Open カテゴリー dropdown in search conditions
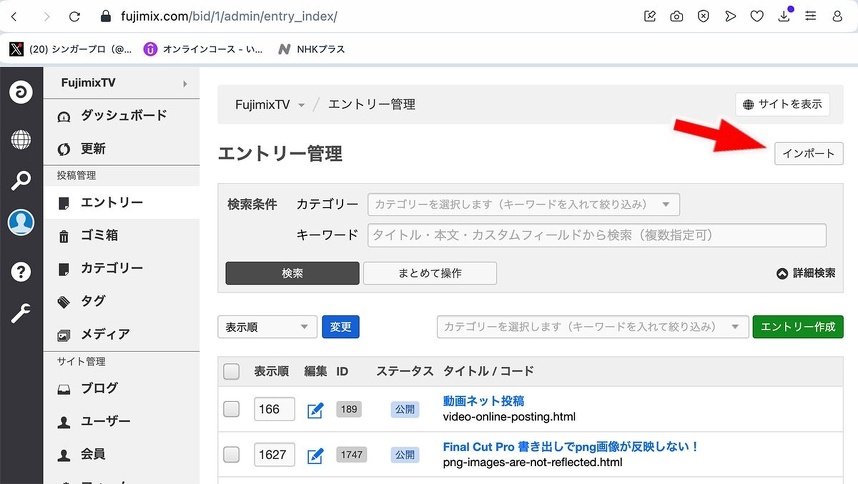The width and height of the screenshot is (858, 484). click(523, 204)
